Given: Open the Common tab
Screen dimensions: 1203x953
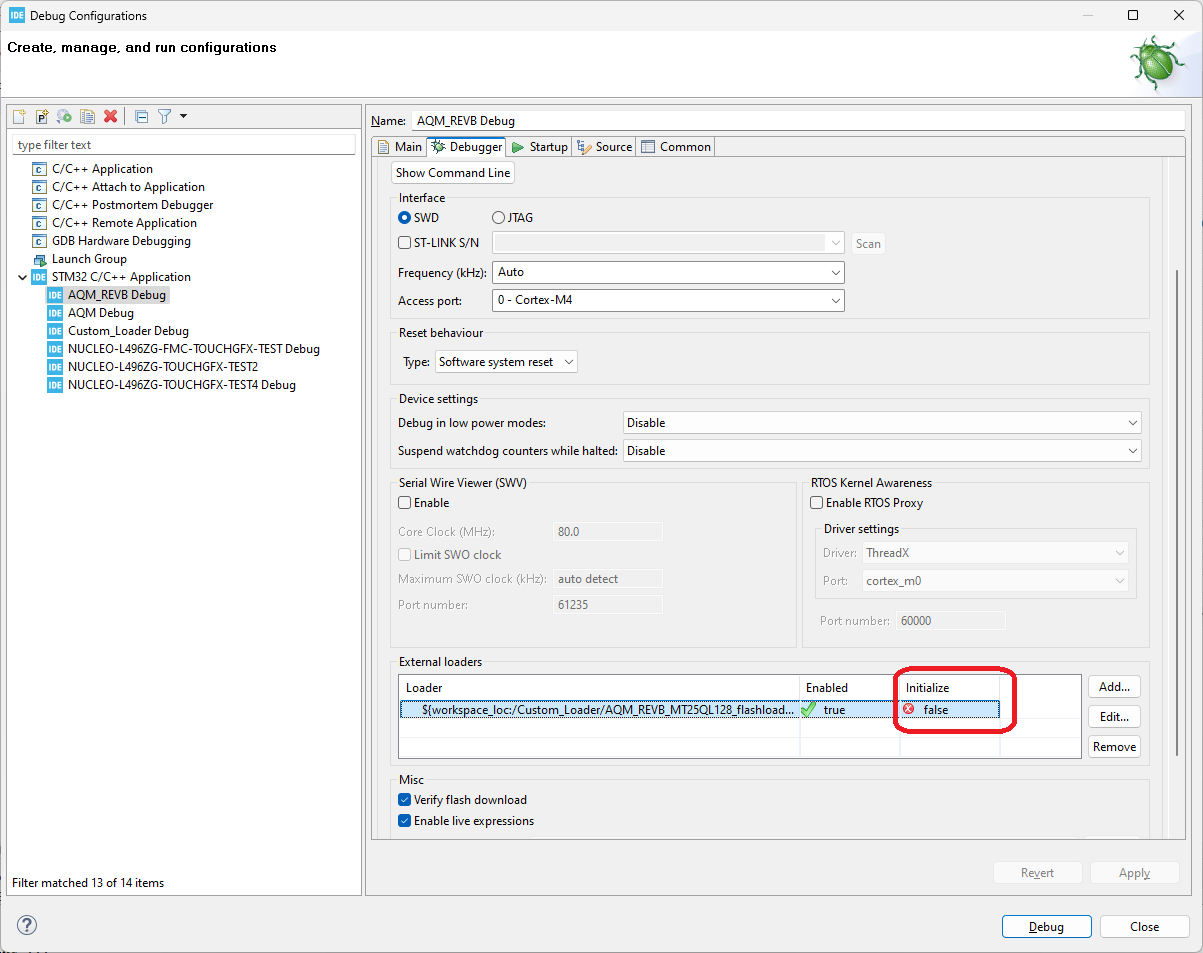Looking at the screenshot, I should click(676, 146).
